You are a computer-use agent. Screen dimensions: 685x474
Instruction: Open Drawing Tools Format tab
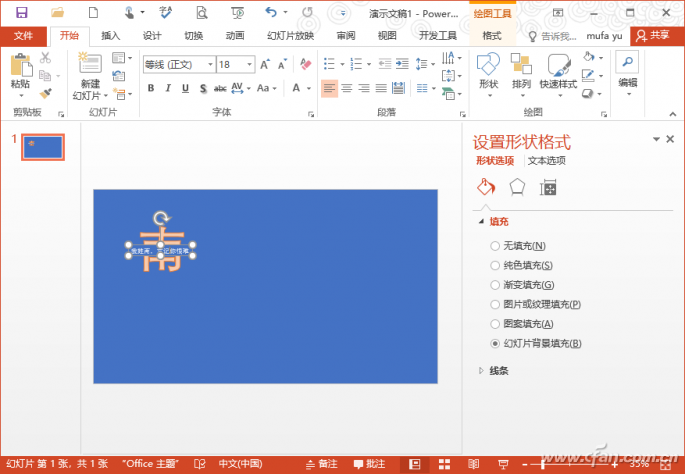coord(492,36)
